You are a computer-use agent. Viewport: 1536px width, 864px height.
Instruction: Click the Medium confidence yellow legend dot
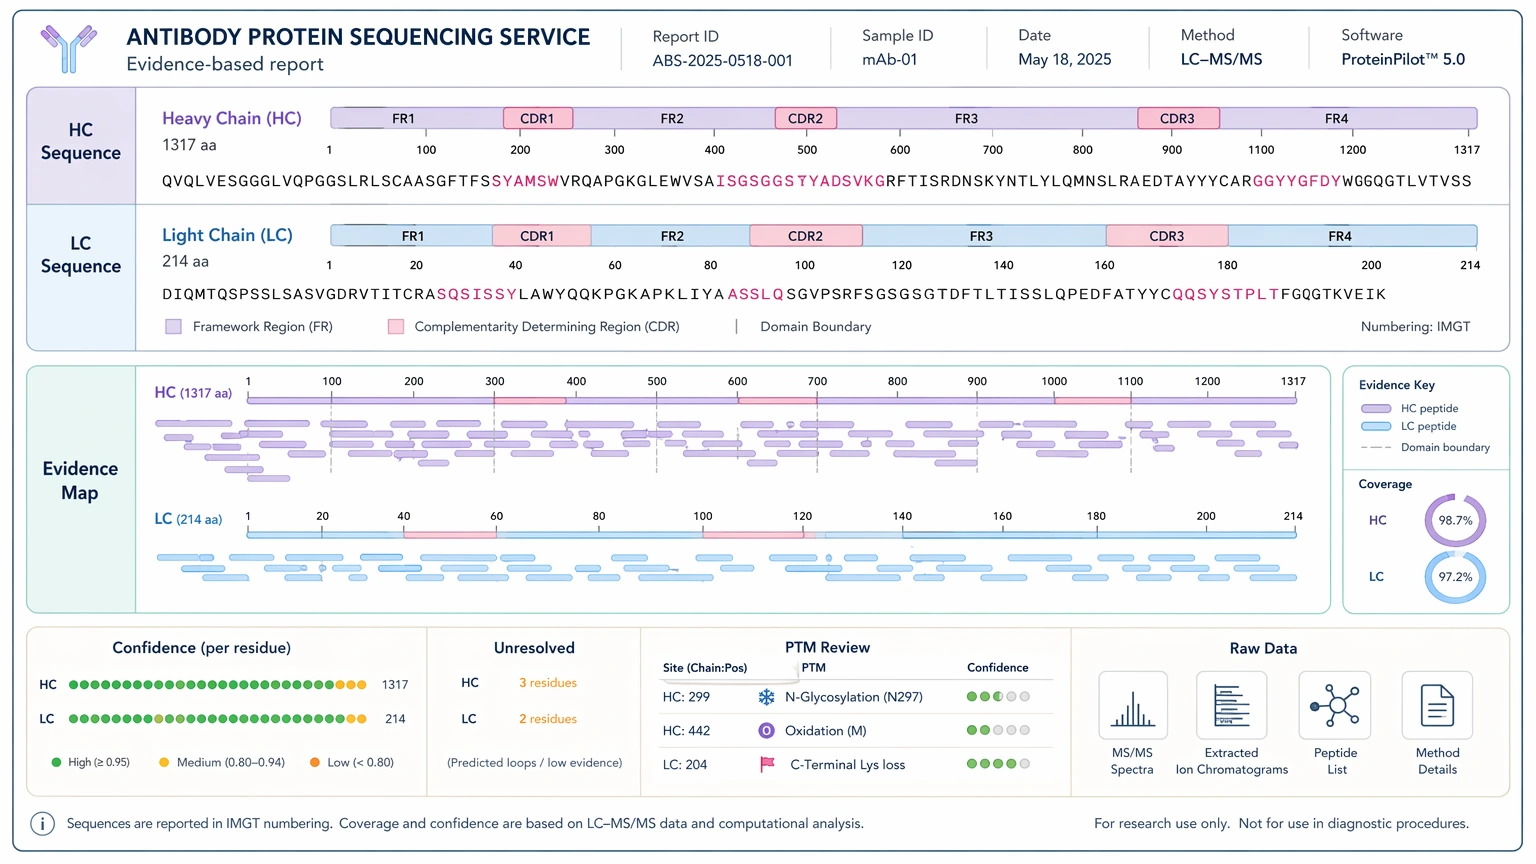(164, 762)
